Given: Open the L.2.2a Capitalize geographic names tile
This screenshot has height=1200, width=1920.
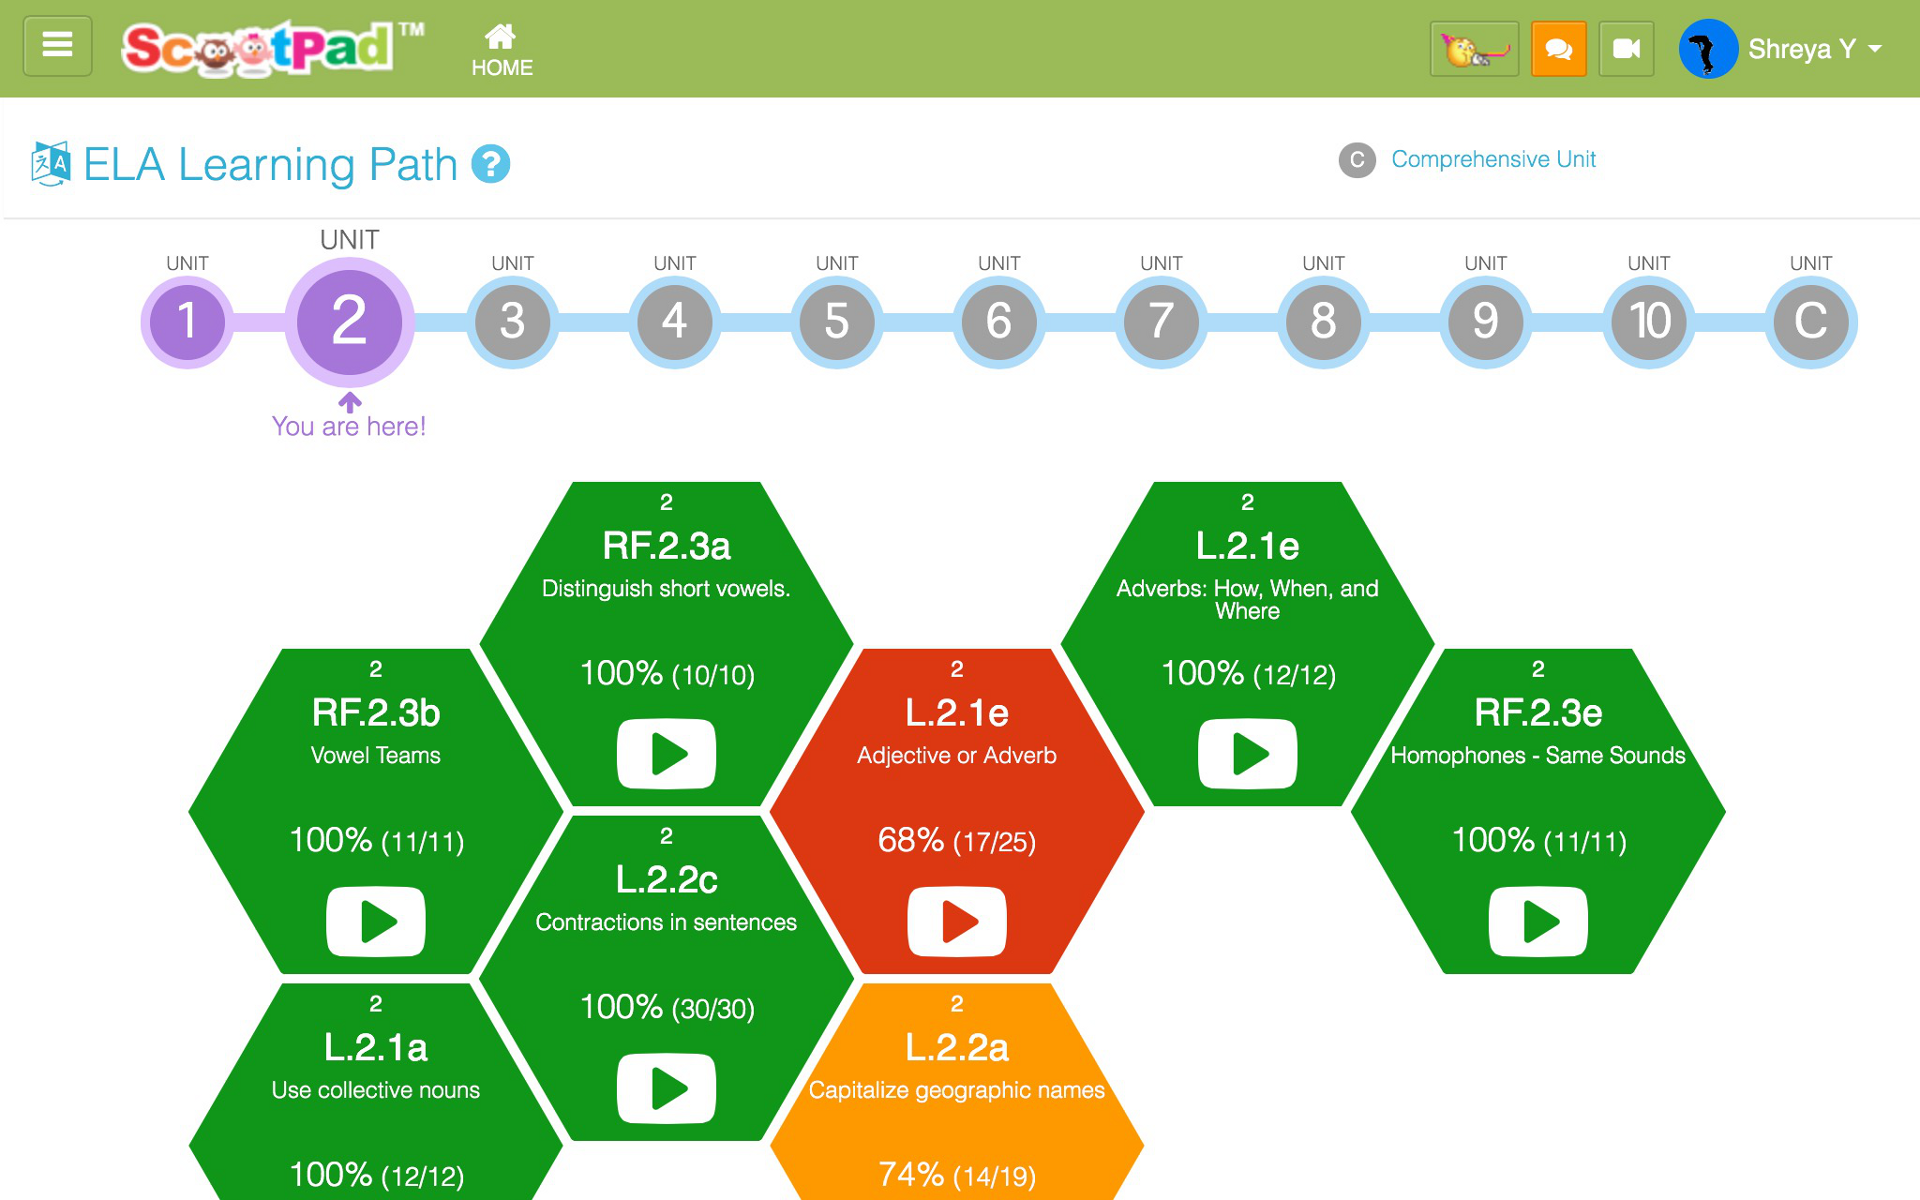Looking at the screenshot, I should point(957,1092).
